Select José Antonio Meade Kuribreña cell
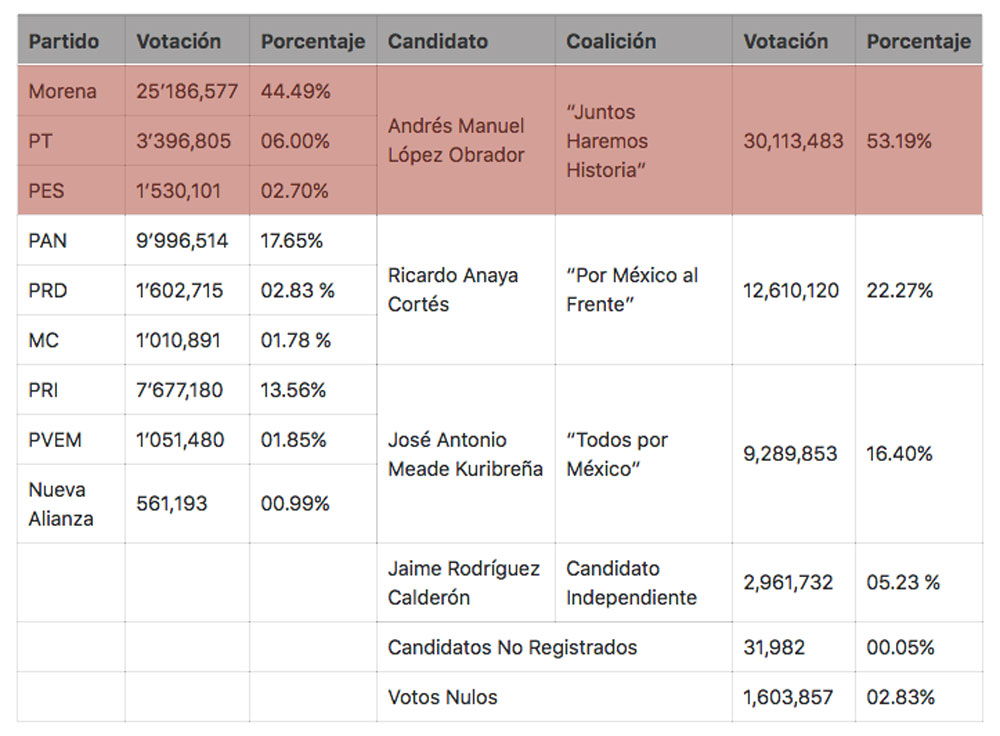1000x736 pixels. [x=466, y=454]
